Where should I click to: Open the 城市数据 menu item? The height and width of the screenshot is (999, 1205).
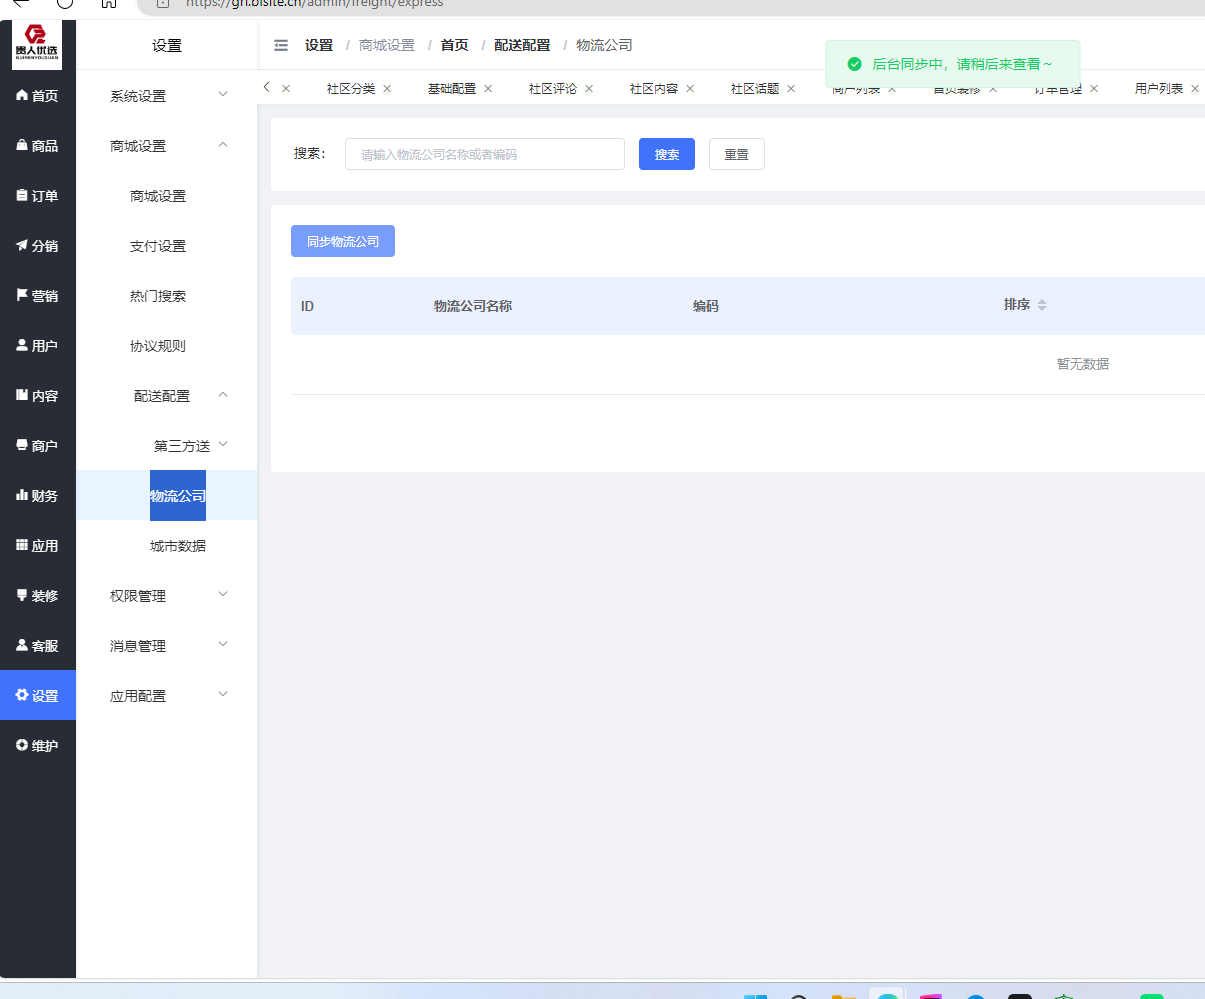coord(178,546)
